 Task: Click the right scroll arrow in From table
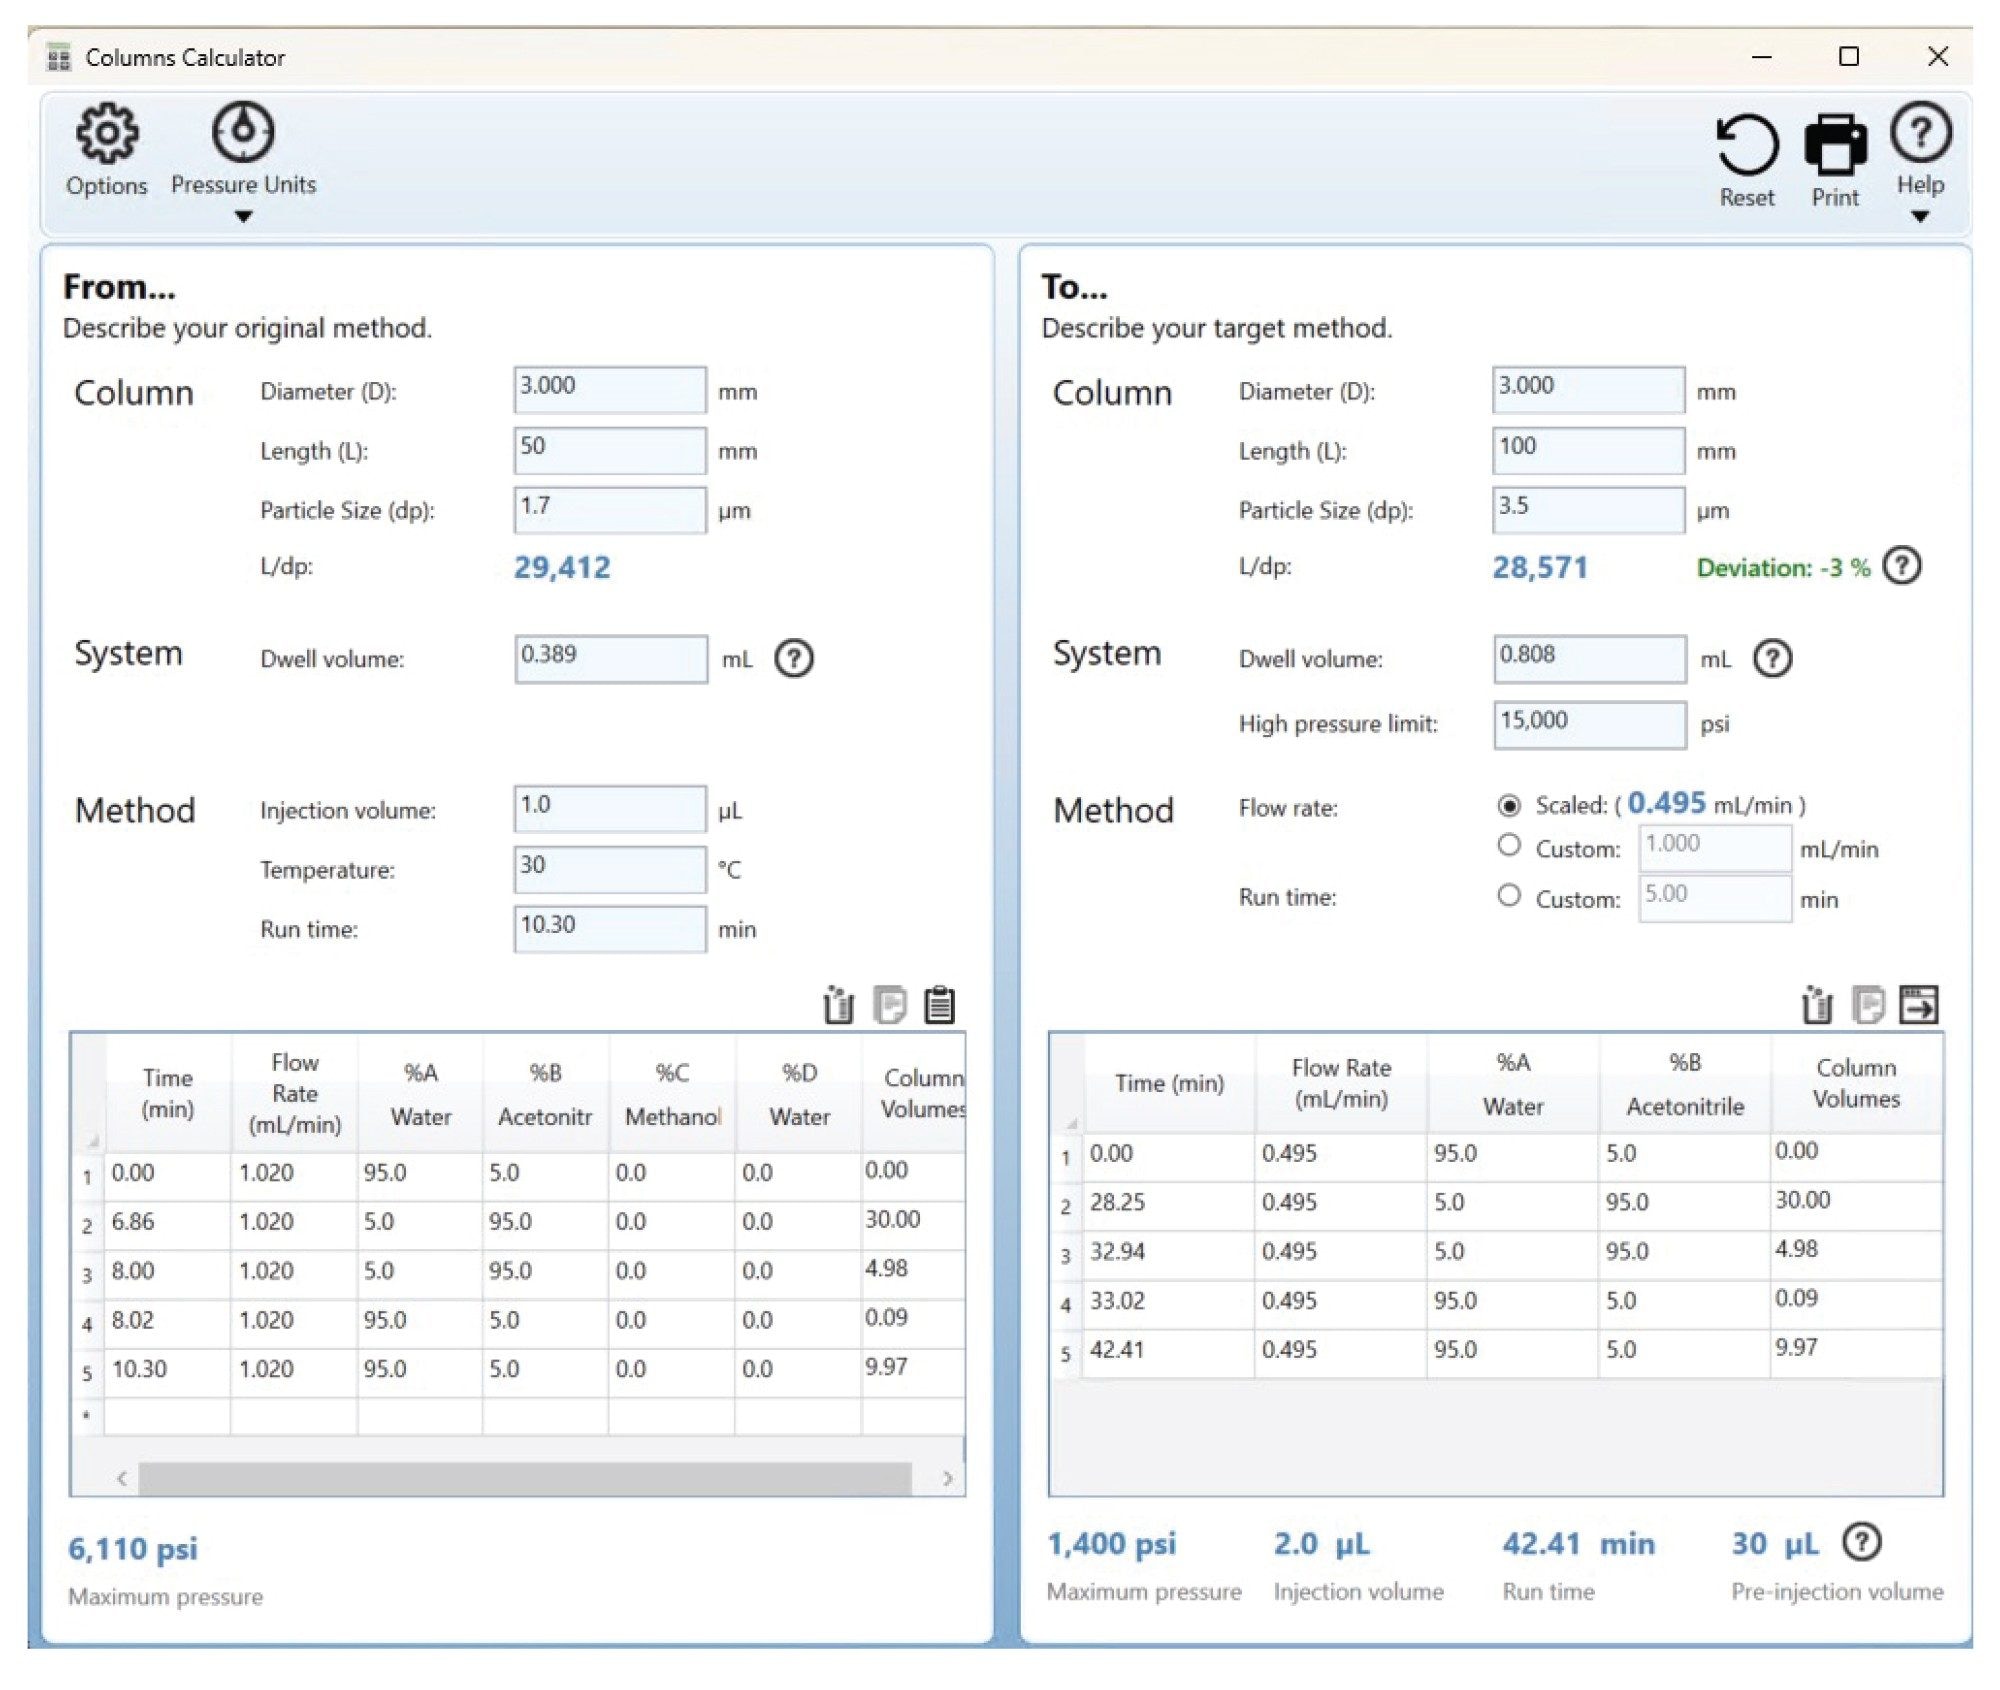click(x=947, y=1478)
